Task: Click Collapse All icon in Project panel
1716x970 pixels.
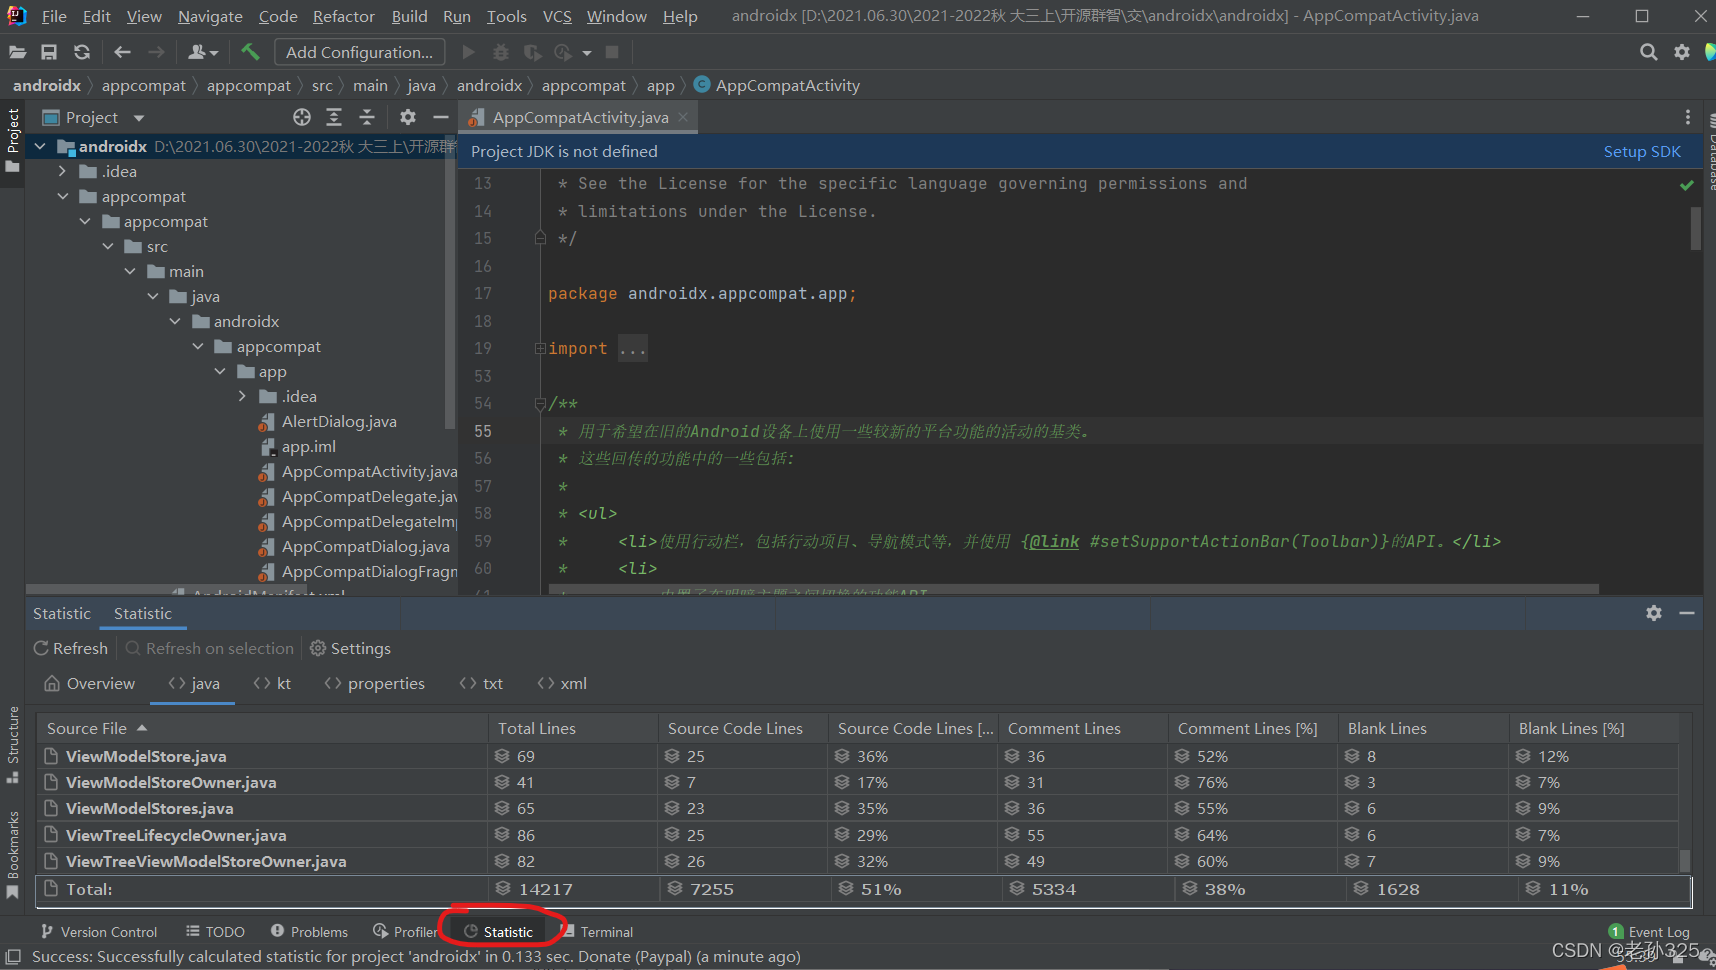Action: tap(367, 117)
